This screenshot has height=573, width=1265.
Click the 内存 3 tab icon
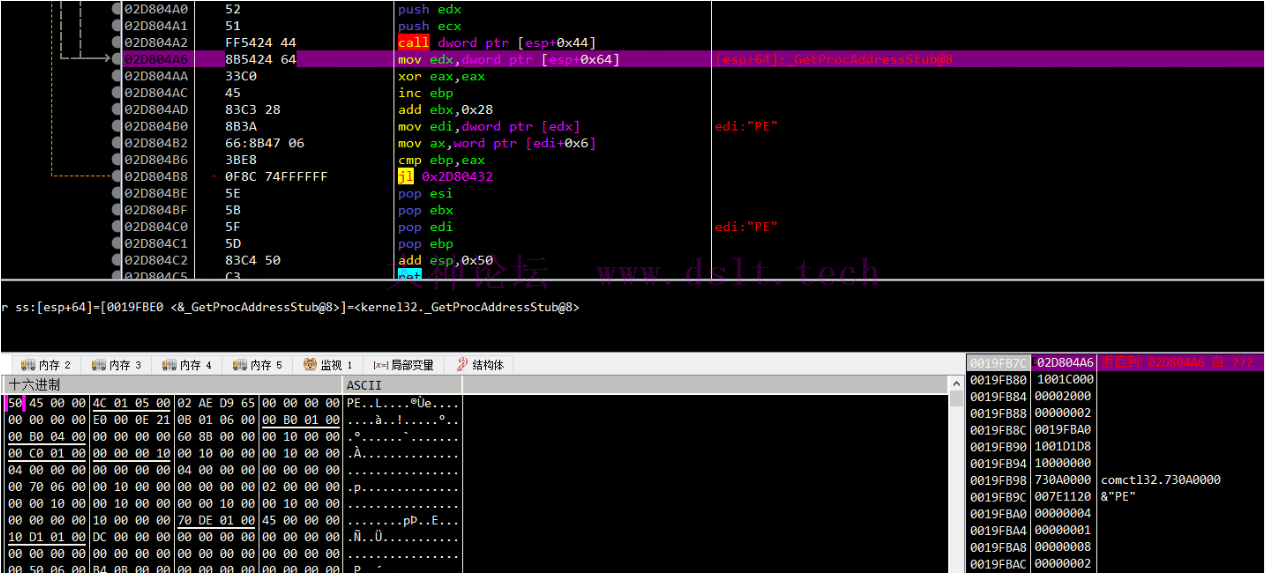[98, 365]
